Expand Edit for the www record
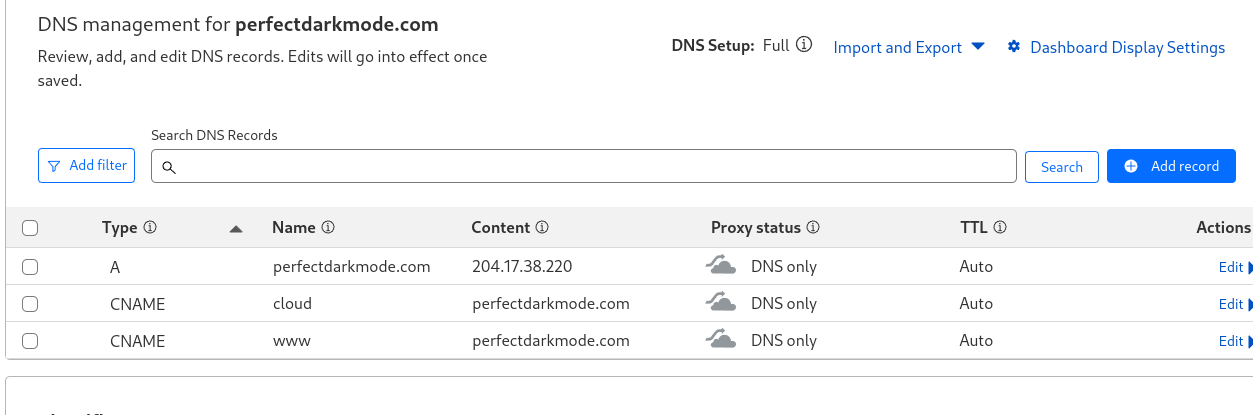The image size is (1253, 415). (1235, 341)
